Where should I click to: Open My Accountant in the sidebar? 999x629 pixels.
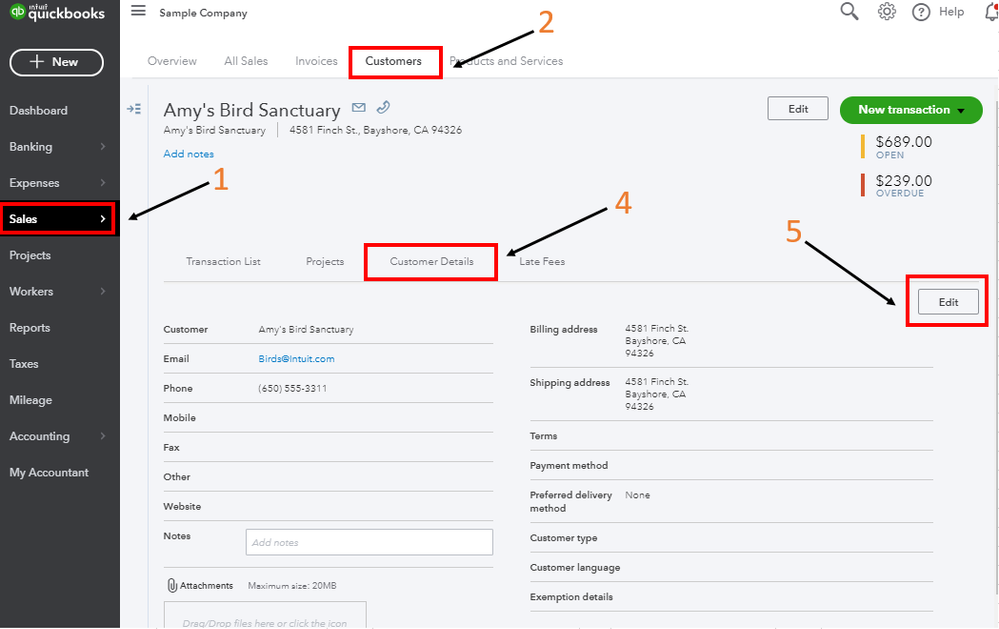(x=49, y=472)
